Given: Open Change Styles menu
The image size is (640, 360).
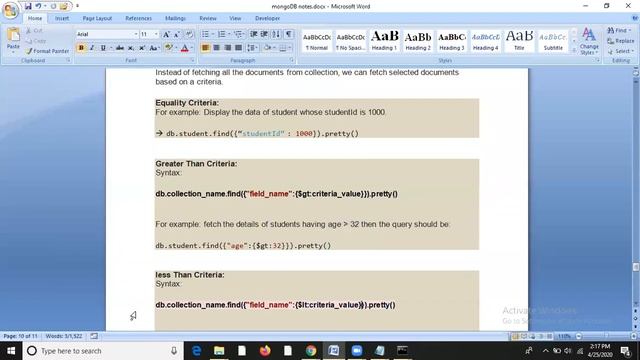Looking at the screenshot, I should 589,41.
